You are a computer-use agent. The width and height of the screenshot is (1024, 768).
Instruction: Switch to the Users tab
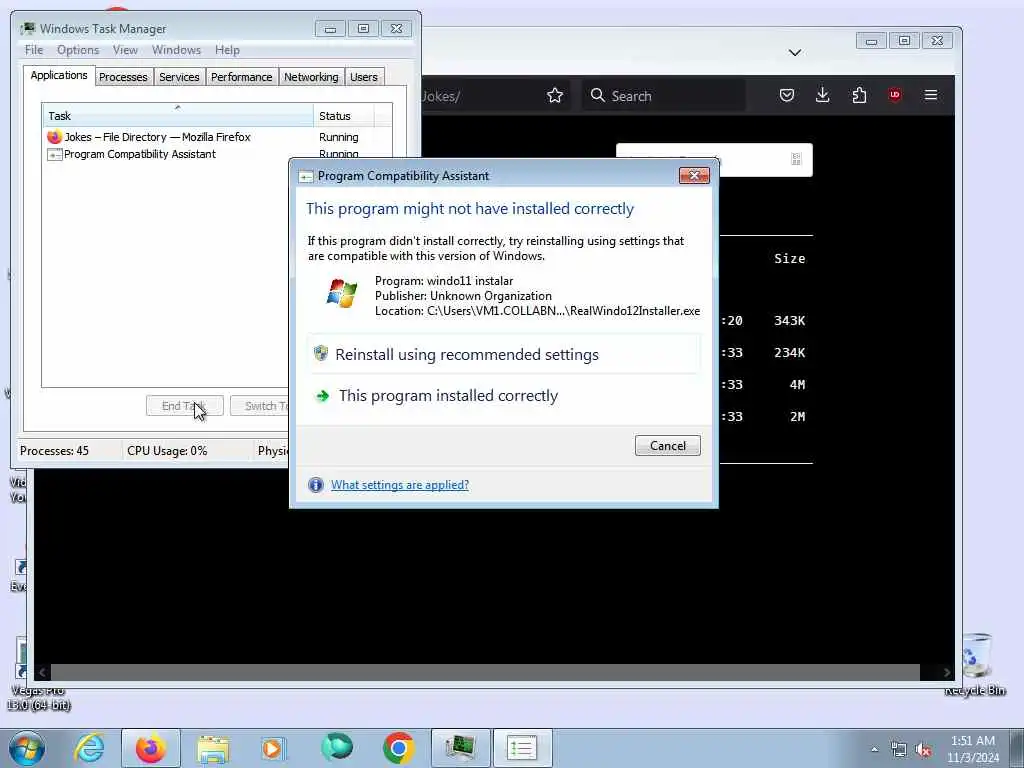(364, 77)
